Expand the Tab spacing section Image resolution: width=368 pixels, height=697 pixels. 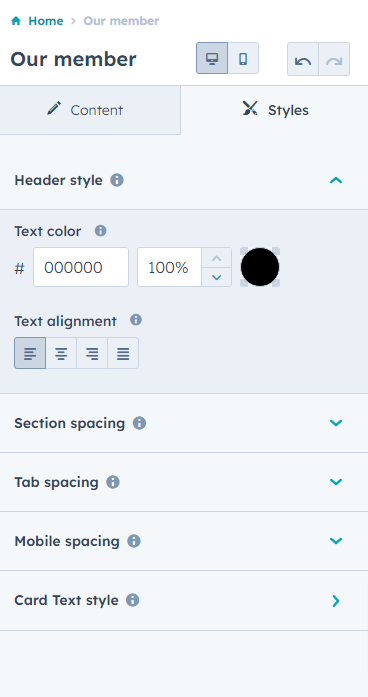(336, 482)
